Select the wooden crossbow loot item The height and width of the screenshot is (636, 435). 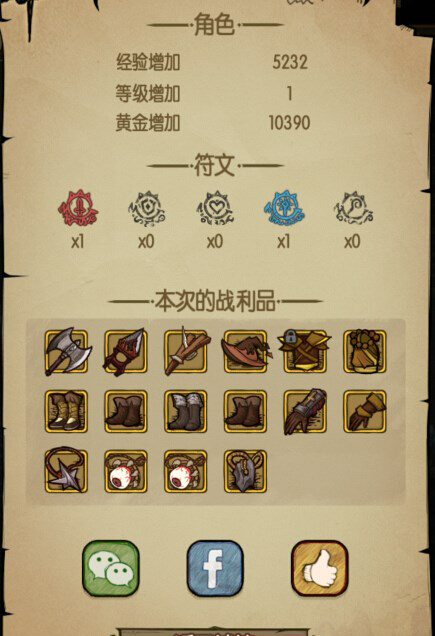pyautogui.click(x=185, y=352)
